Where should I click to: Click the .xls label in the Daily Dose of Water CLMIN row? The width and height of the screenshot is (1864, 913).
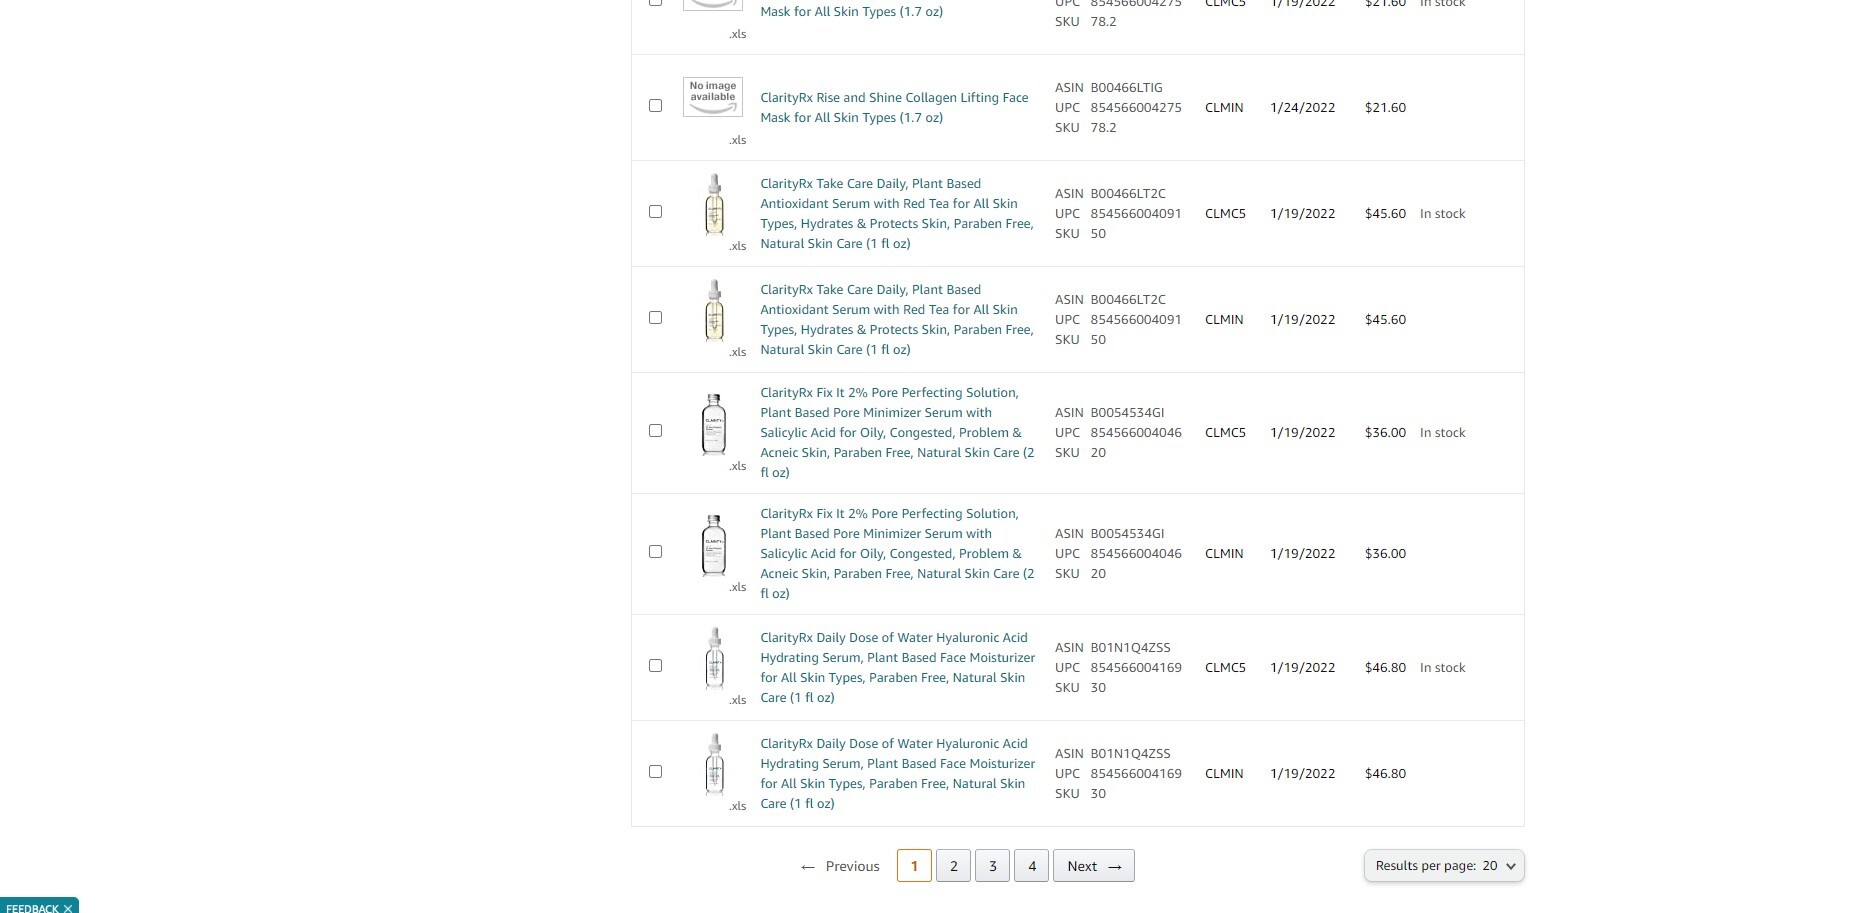point(738,806)
